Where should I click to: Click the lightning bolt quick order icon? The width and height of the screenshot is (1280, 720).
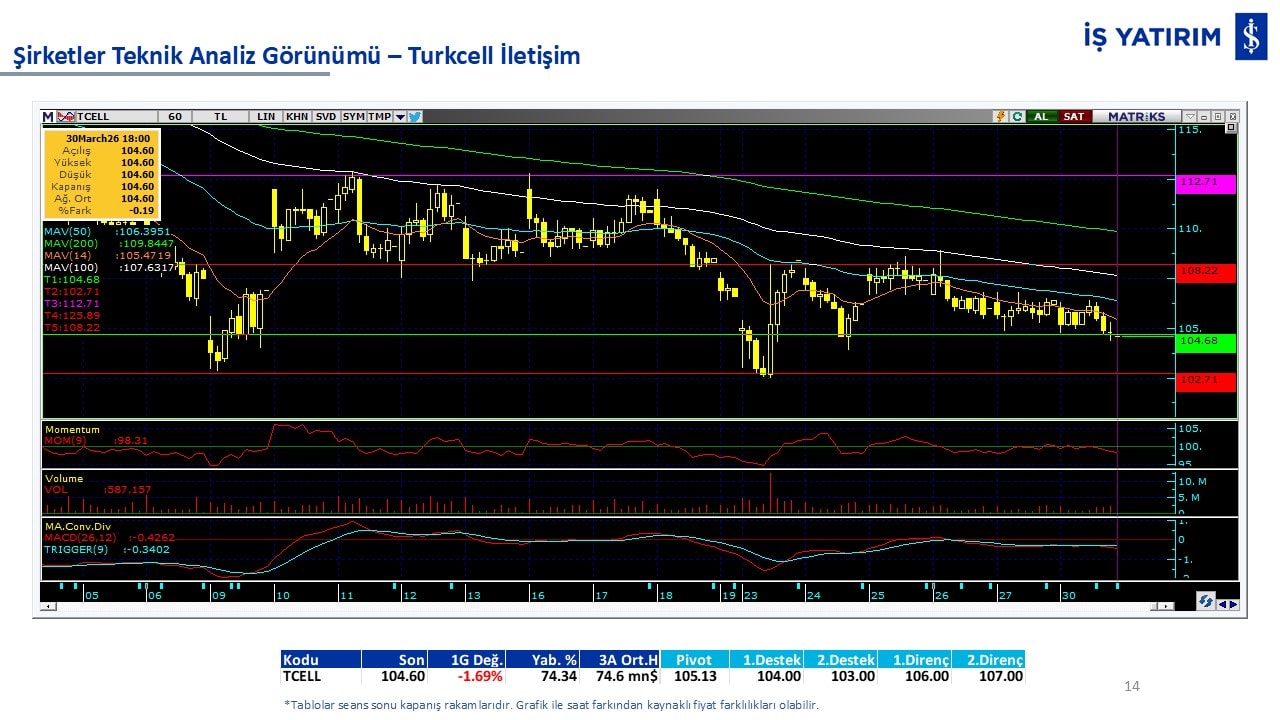coord(1000,117)
